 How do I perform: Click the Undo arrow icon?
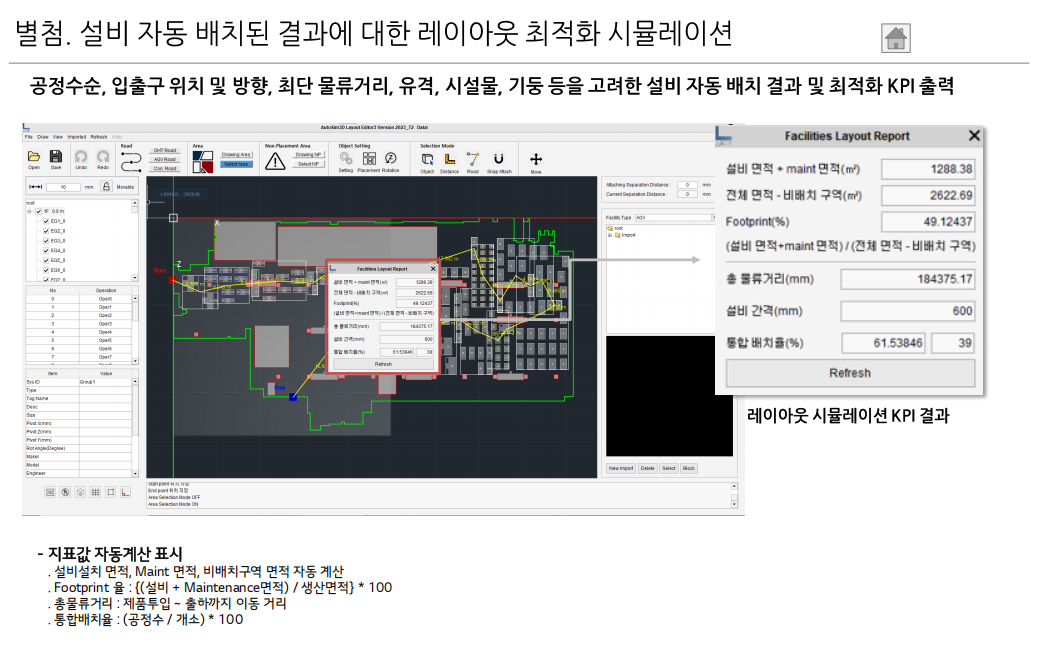pos(80,156)
